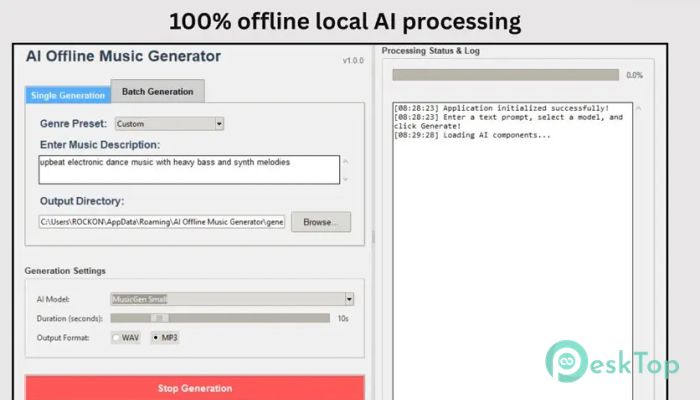
Task: Click the Browse button
Action: 321,222
